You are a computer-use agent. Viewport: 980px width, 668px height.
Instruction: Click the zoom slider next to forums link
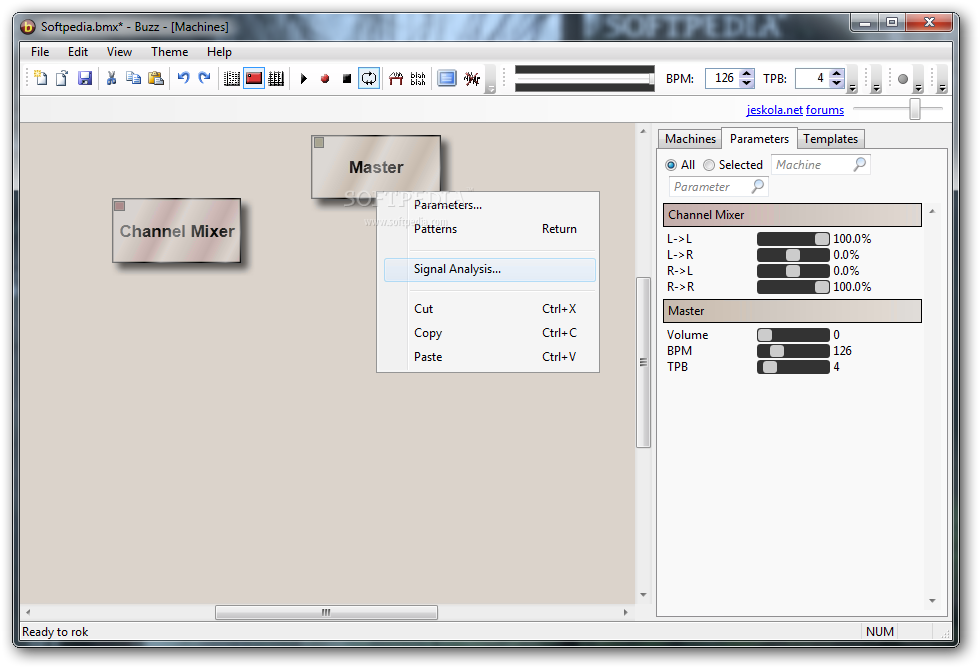898,109
